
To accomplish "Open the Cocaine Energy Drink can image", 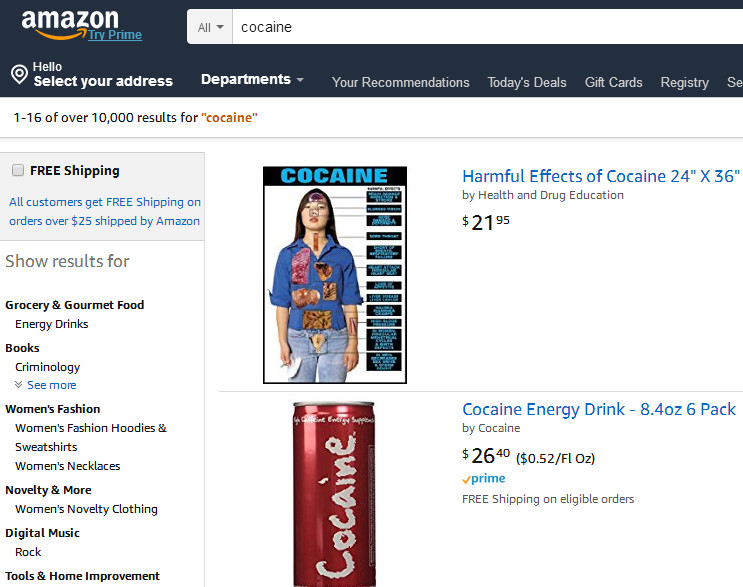I will pyautogui.click(x=334, y=493).
